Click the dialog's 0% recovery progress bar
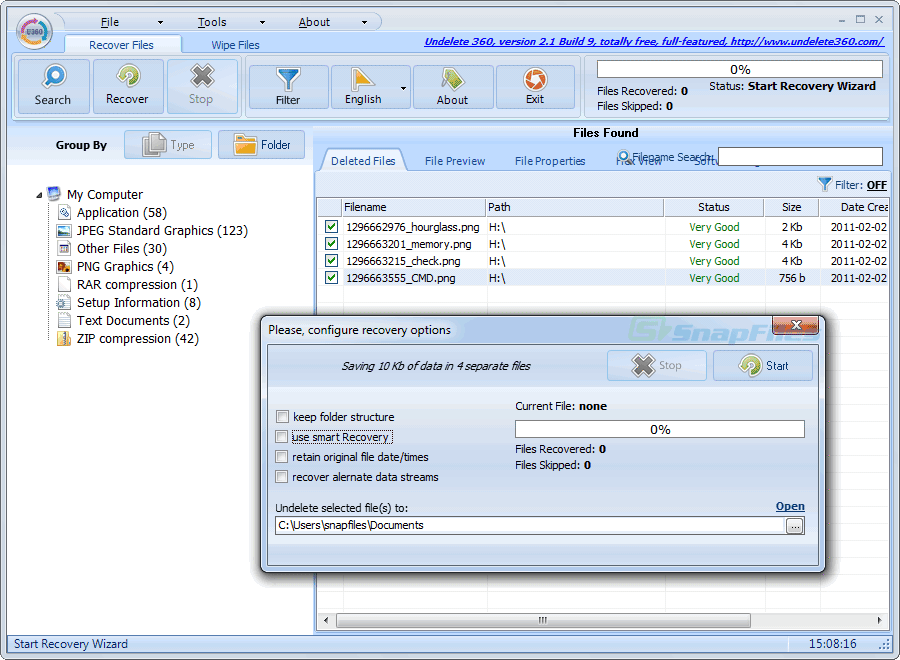Image resolution: width=900 pixels, height=660 pixels. click(660, 429)
